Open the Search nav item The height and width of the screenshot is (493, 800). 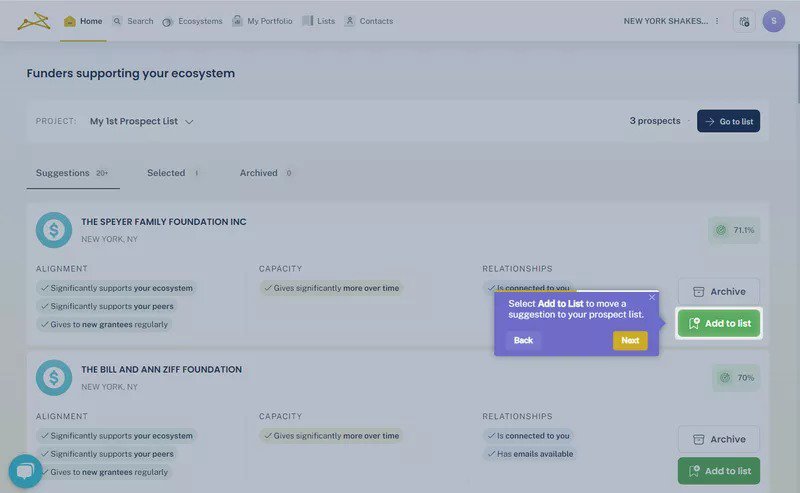click(x=133, y=21)
